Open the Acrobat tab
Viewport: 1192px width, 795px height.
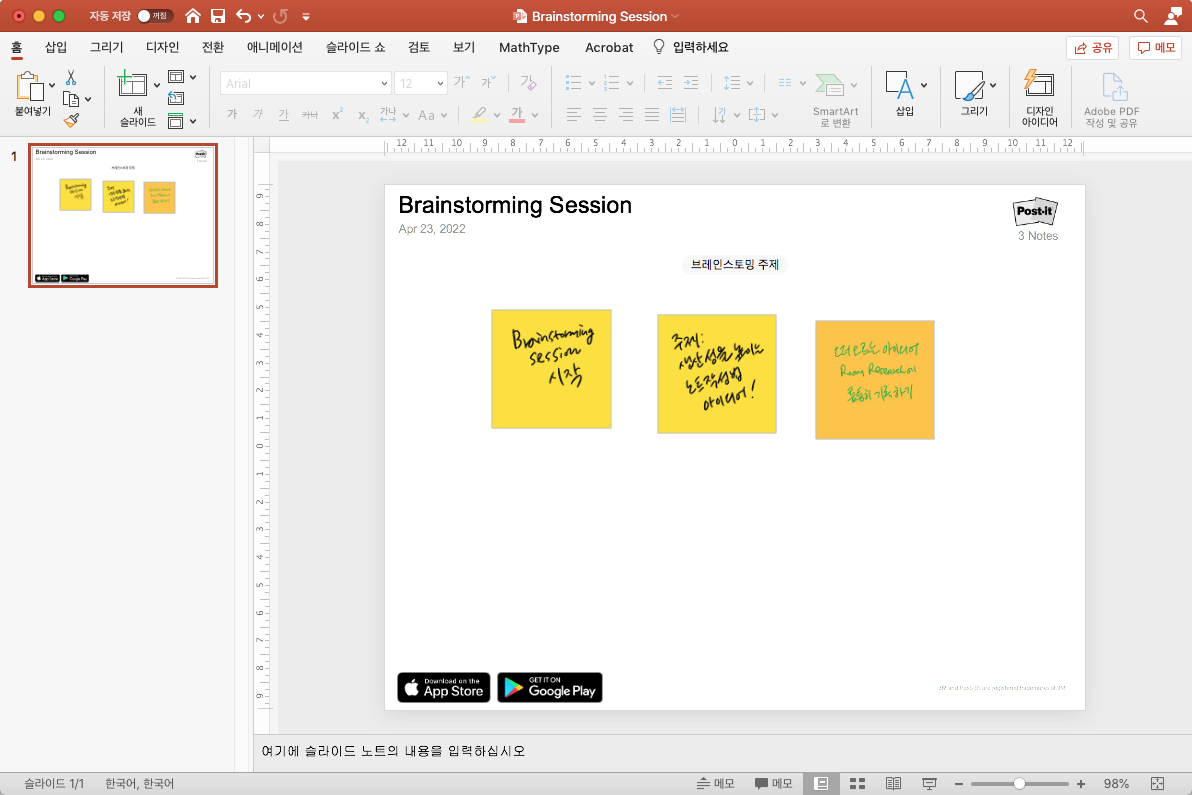click(x=609, y=47)
